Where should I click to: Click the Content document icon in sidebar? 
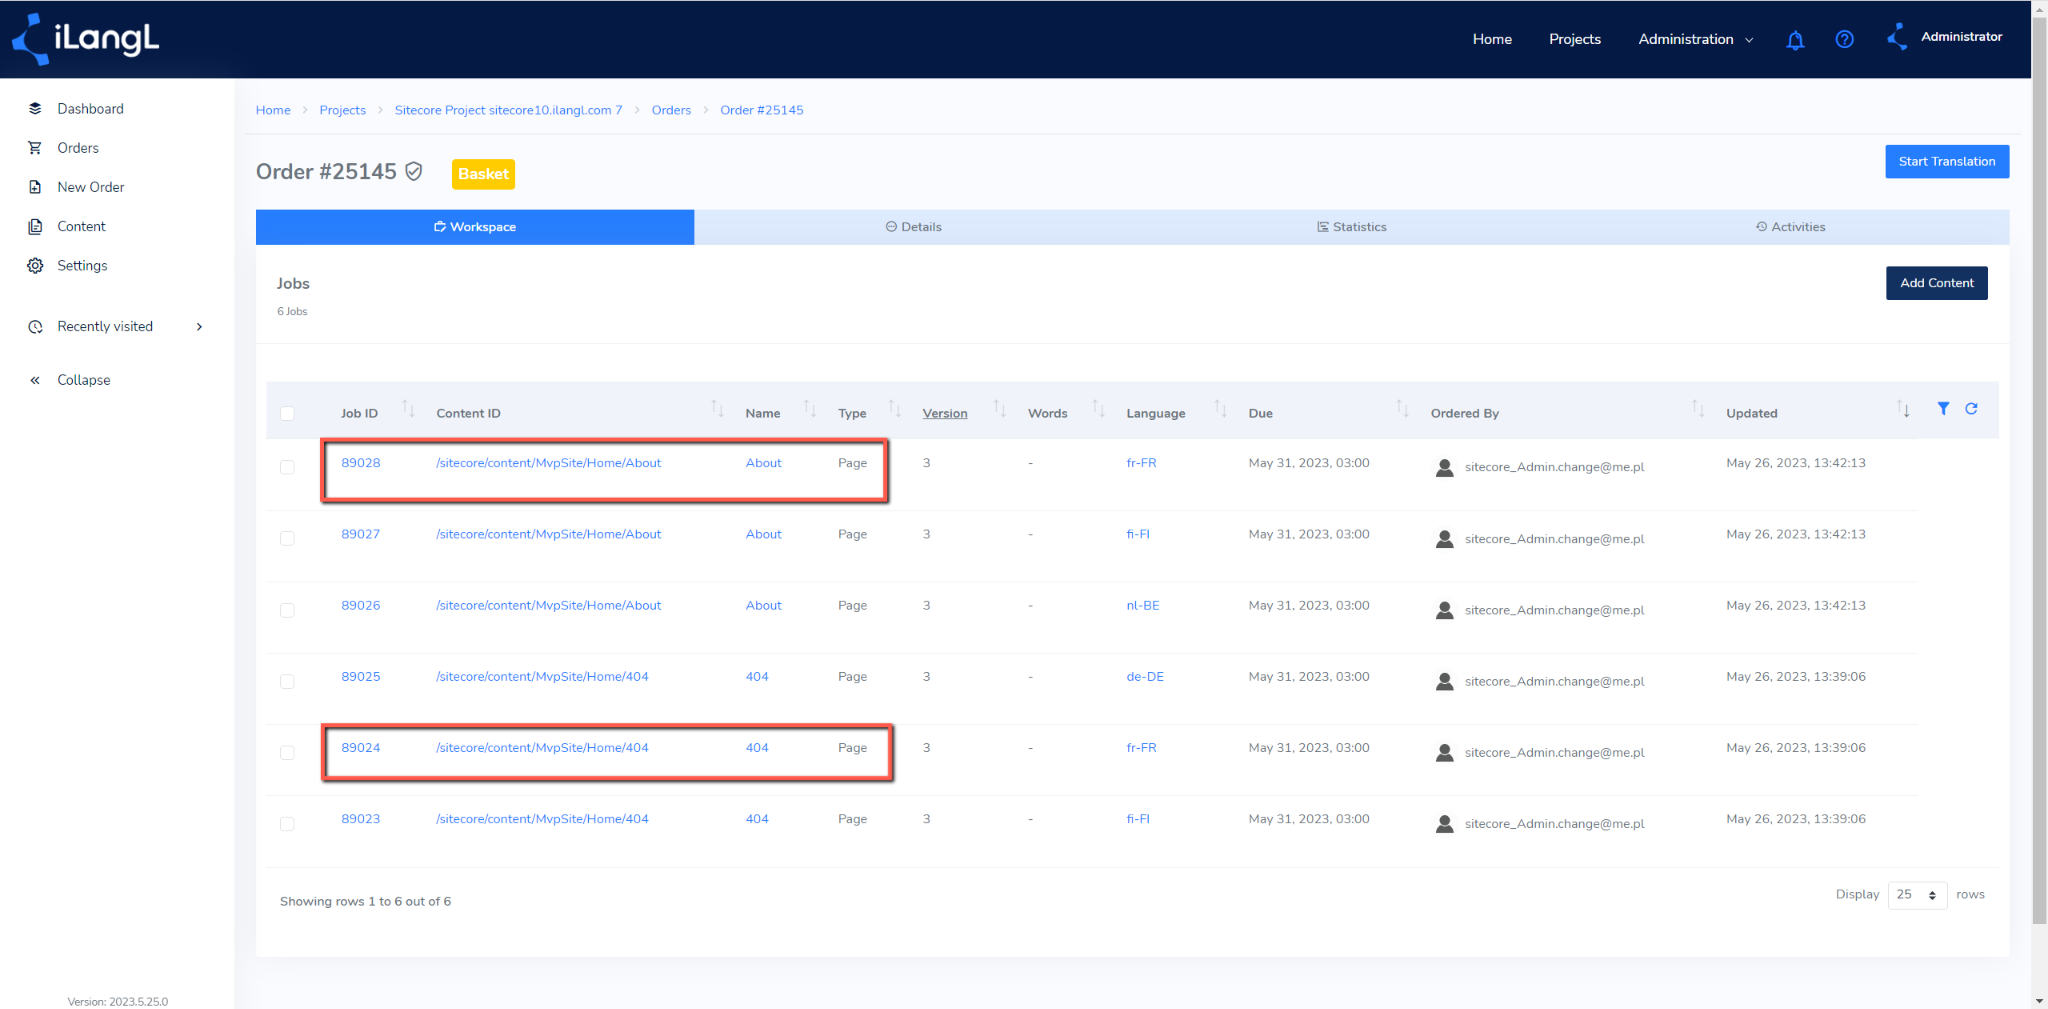[x=35, y=226]
